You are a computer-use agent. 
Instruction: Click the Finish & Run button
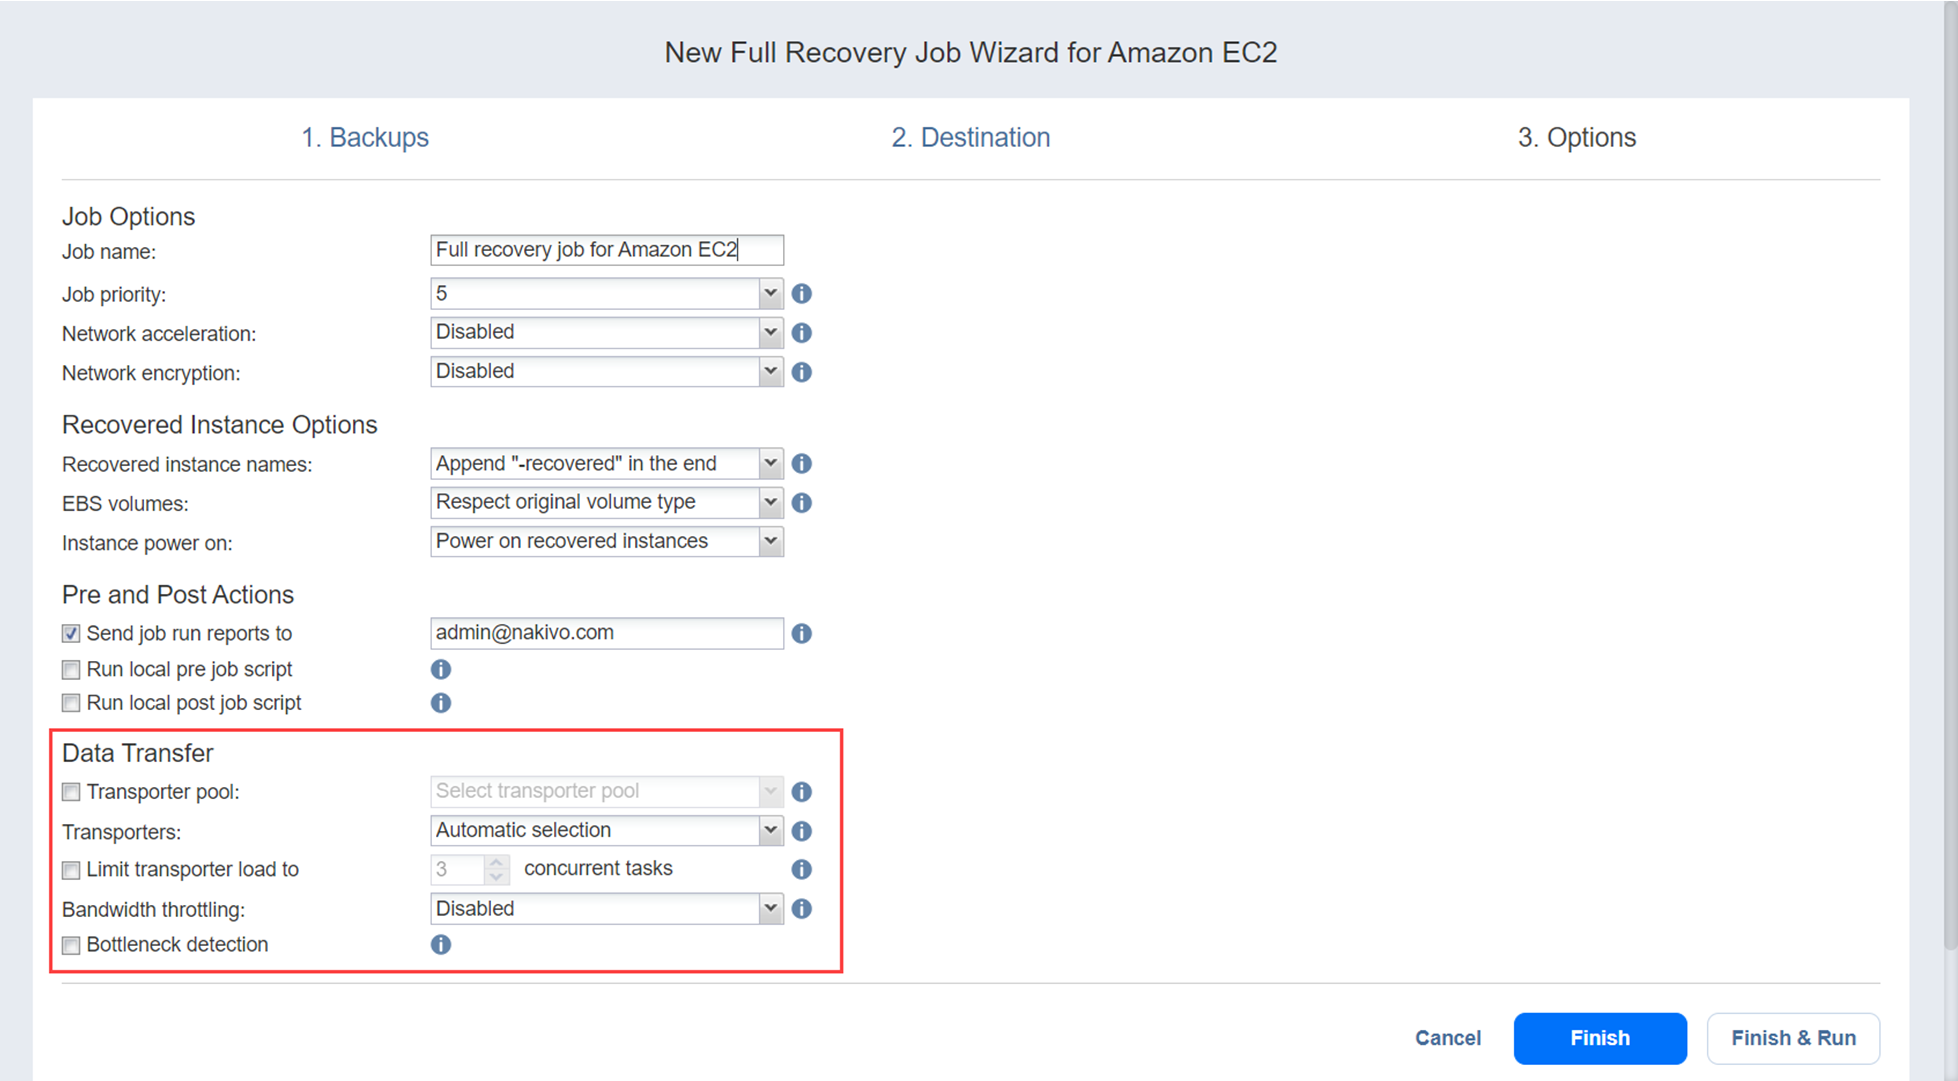1792,1038
